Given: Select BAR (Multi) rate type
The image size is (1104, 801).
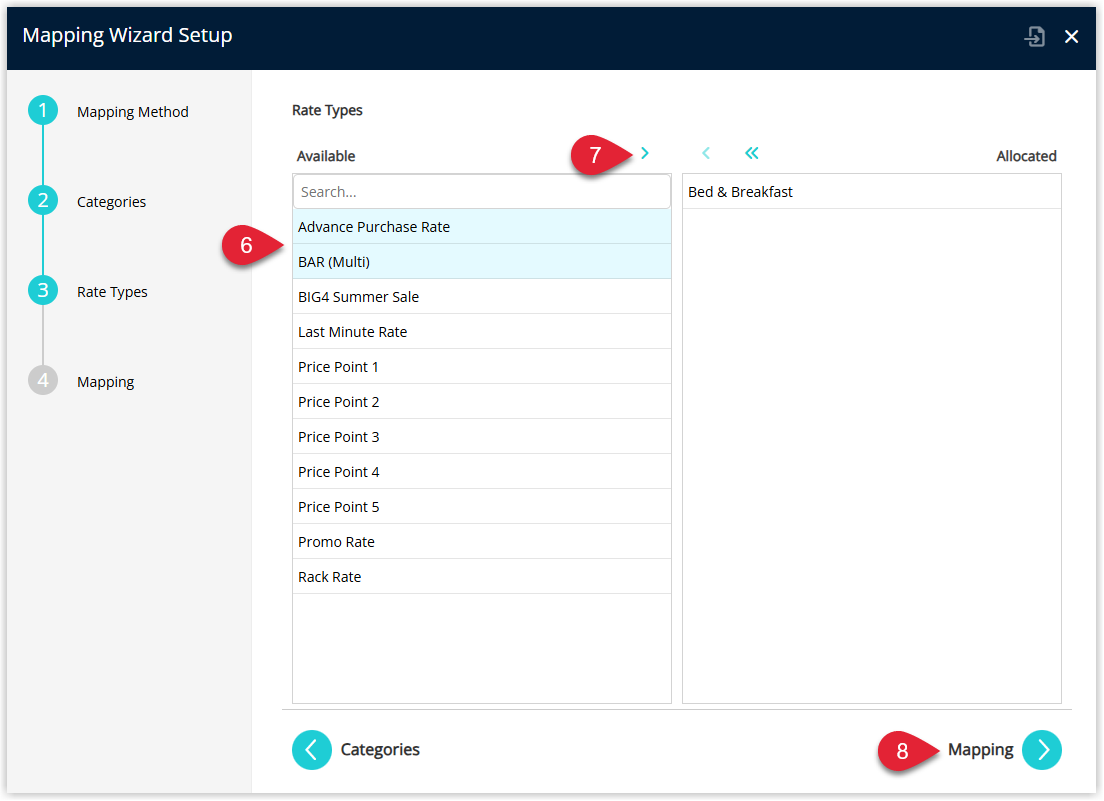Looking at the screenshot, I should (x=482, y=262).
